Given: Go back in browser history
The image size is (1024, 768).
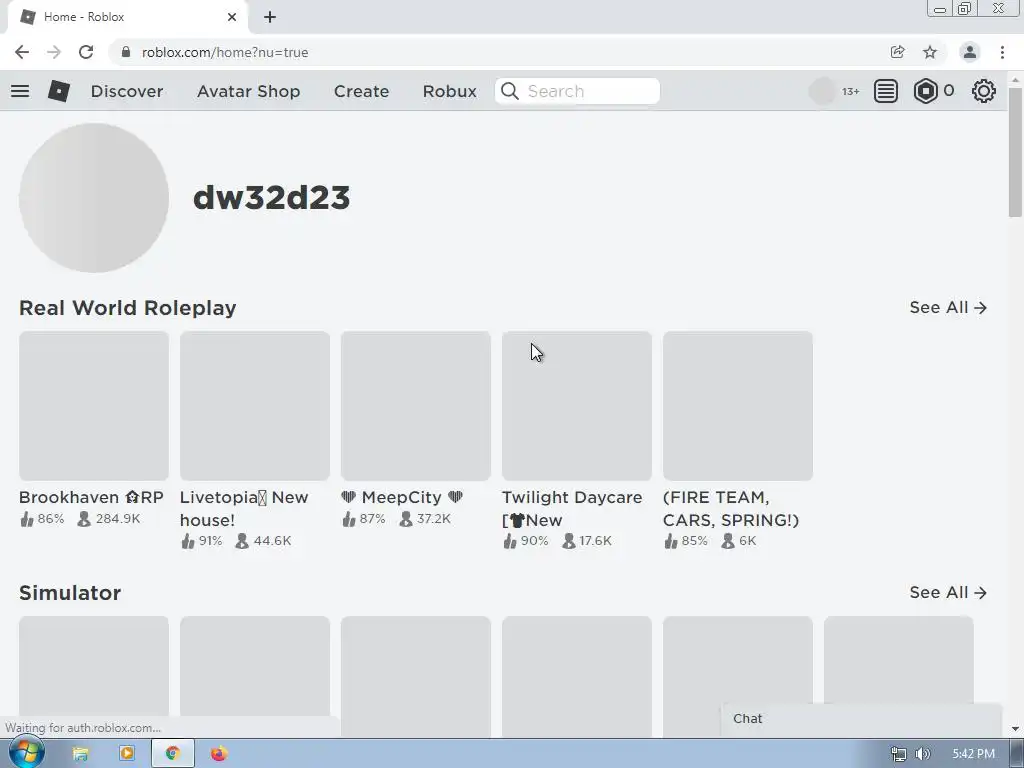Looking at the screenshot, I should tap(22, 52).
